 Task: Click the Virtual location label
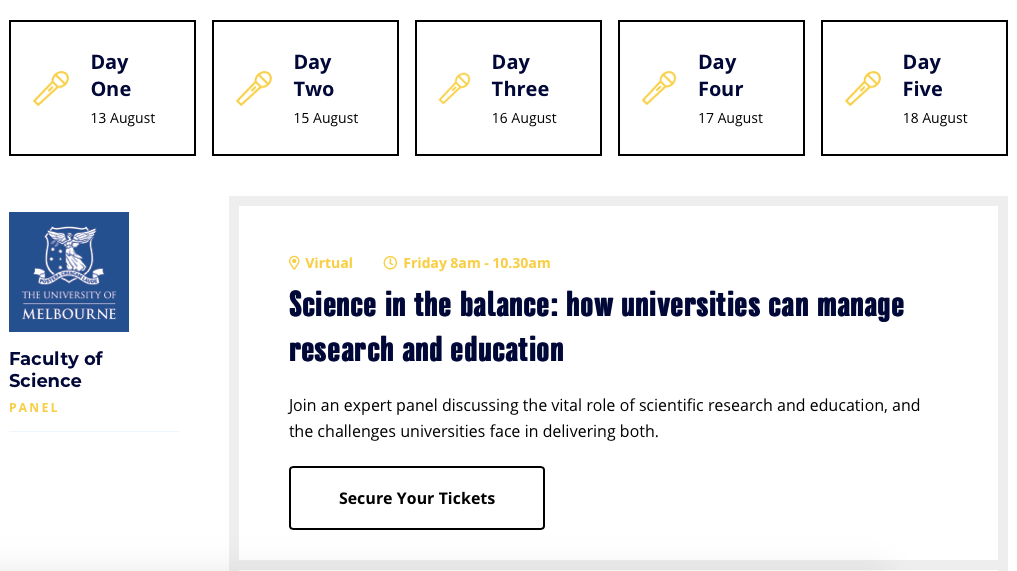(x=329, y=263)
